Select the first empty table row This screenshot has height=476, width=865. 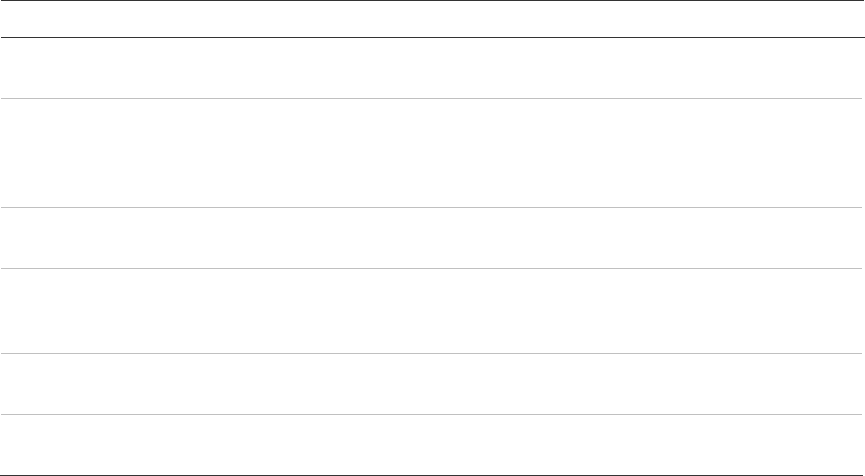(x=430, y=68)
